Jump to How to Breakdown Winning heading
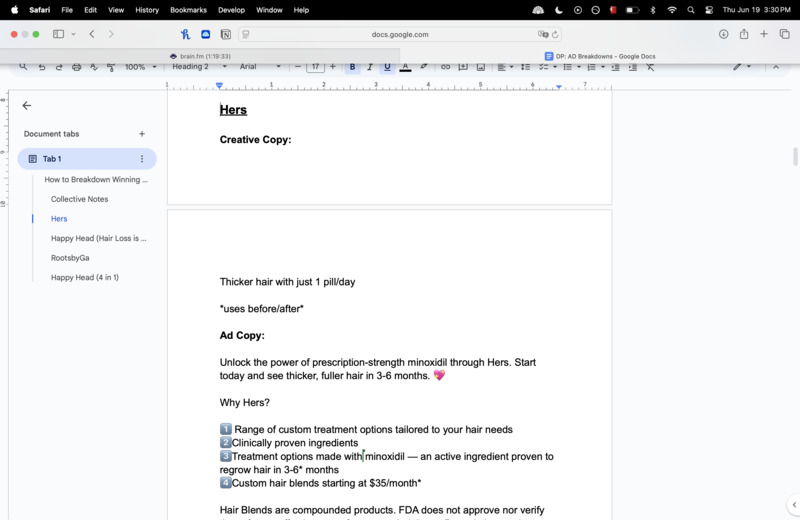This screenshot has width=800, height=520. pyautogui.click(x=96, y=180)
